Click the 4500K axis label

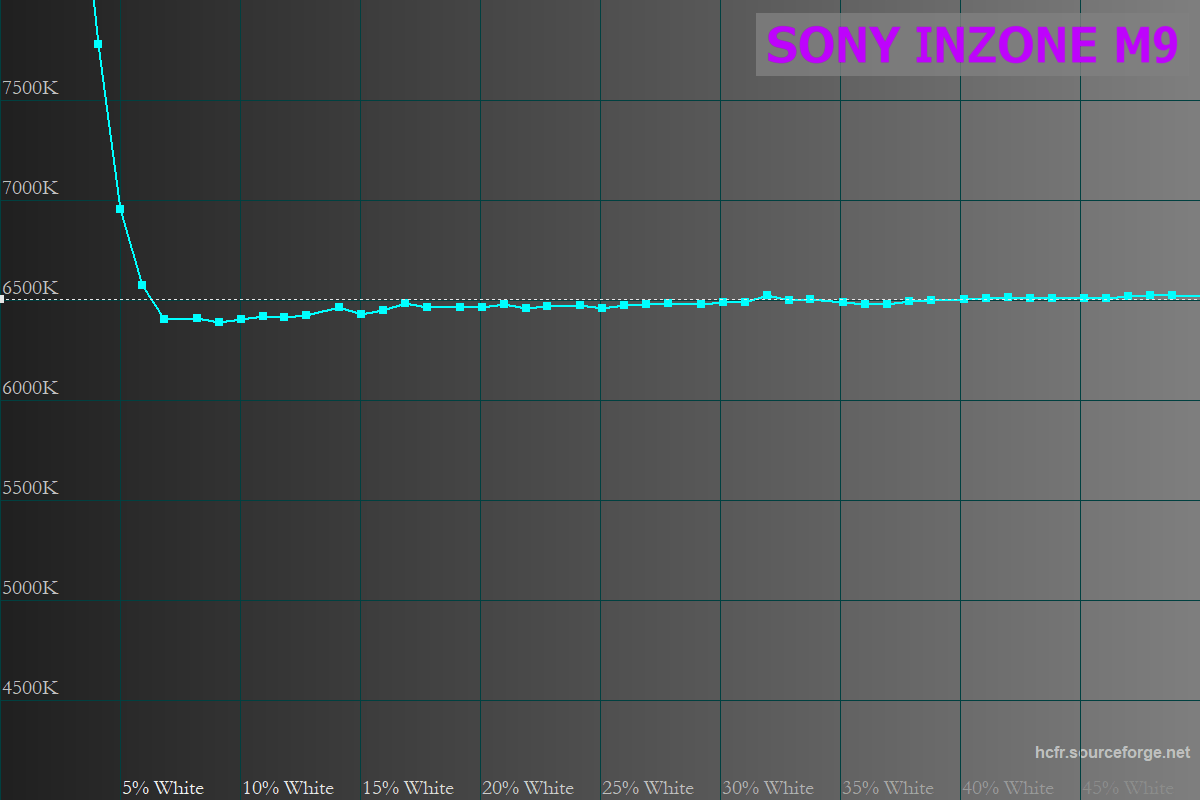[30, 688]
